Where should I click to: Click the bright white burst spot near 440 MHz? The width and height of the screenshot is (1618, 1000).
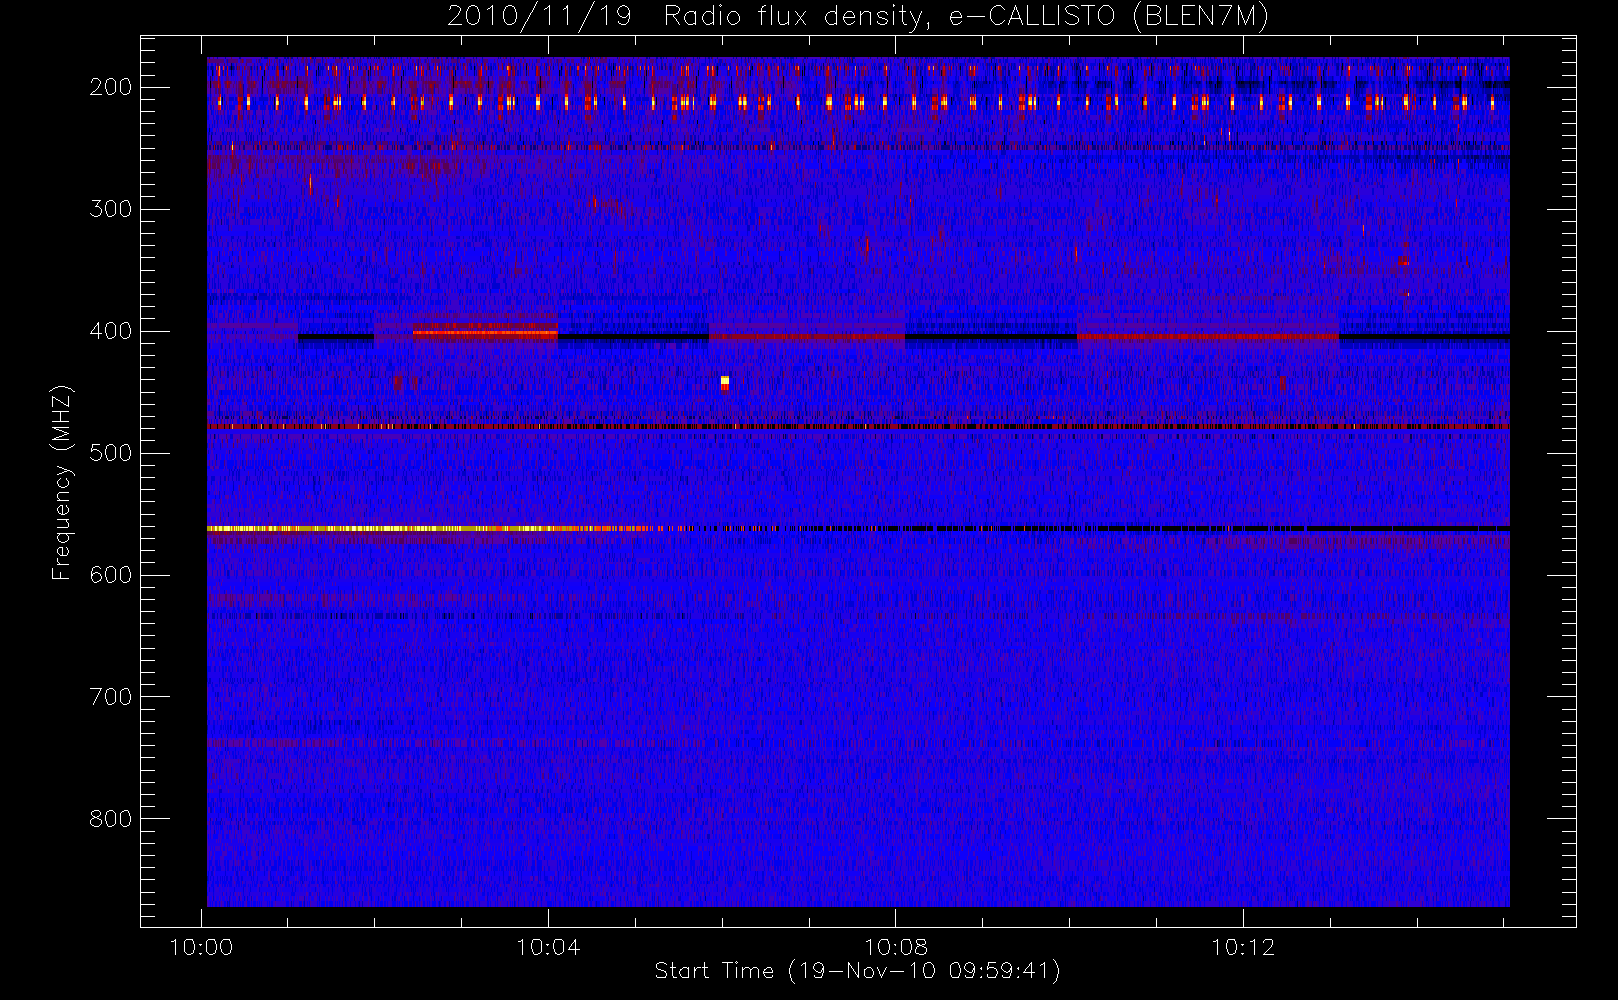point(725,382)
